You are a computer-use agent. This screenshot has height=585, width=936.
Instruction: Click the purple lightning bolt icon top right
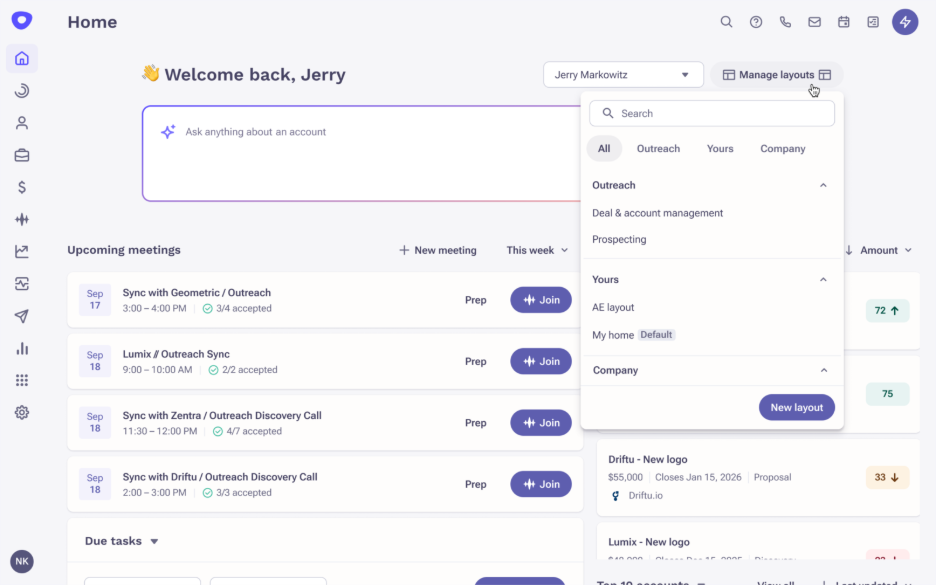pyautogui.click(x=905, y=21)
